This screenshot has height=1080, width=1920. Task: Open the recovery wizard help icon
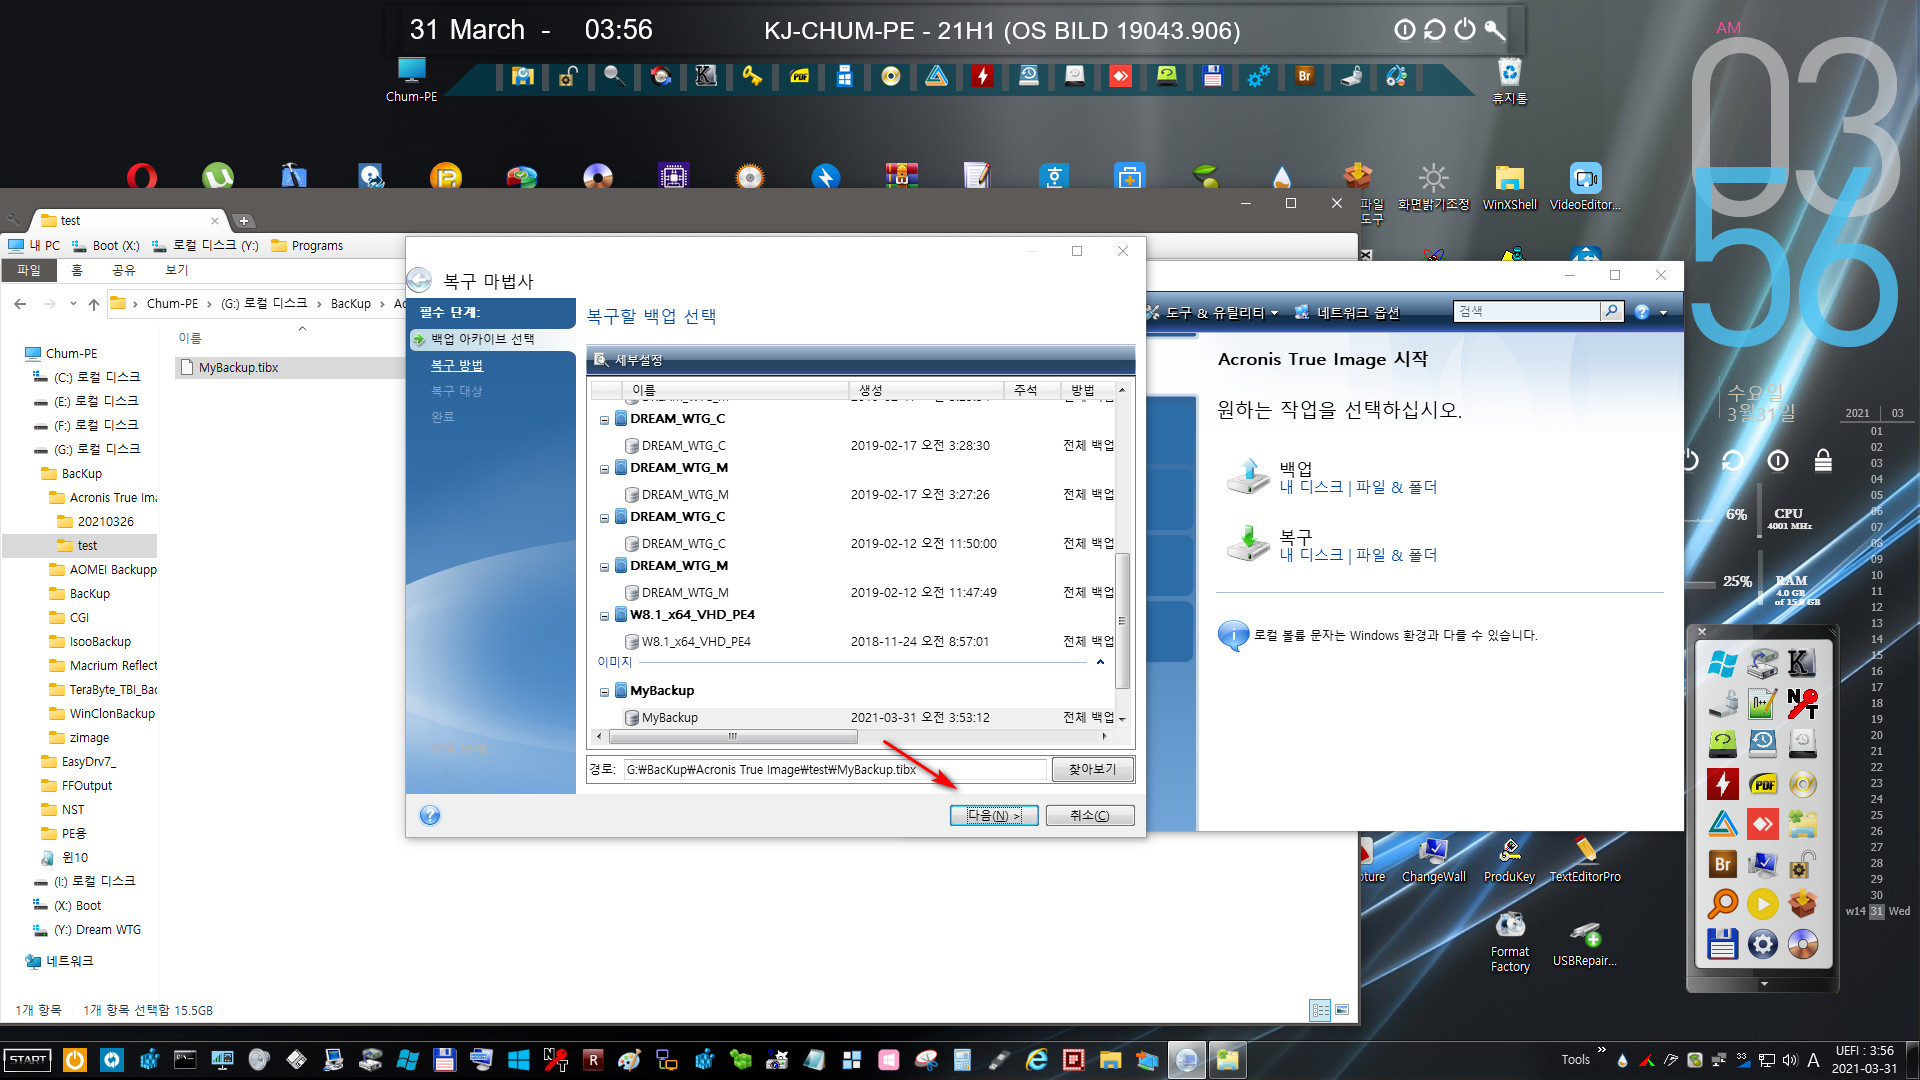pyautogui.click(x=430, y=815)
